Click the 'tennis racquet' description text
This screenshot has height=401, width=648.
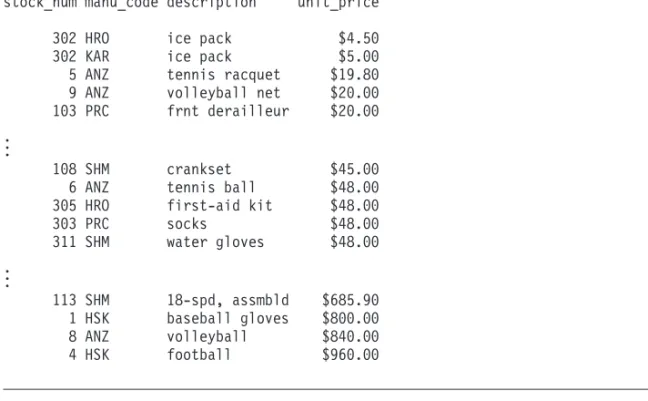(224, 75)
